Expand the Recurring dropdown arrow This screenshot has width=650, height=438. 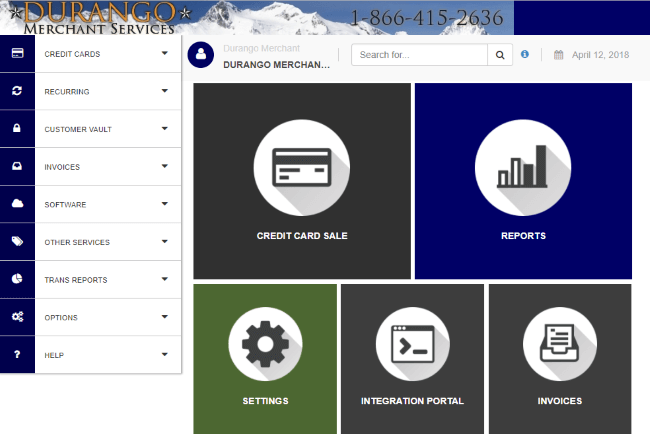pyautogui.click(x=165, y=91)
